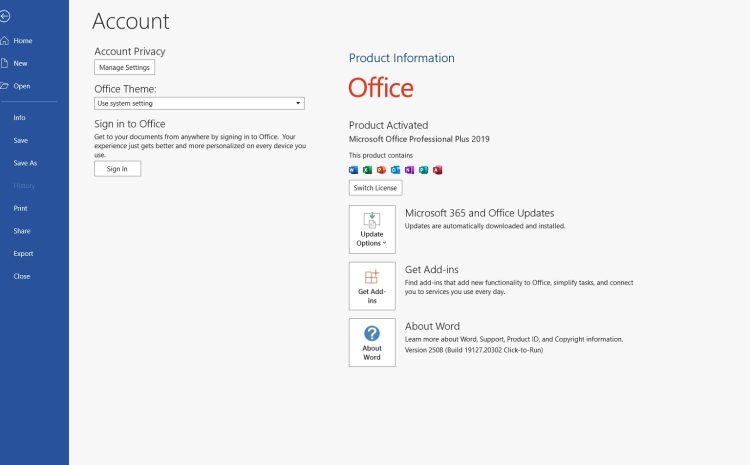The image size is (750, 465).
Task: Click the back arrow icon
Action: pyautogui.click(x=4, y=16)
